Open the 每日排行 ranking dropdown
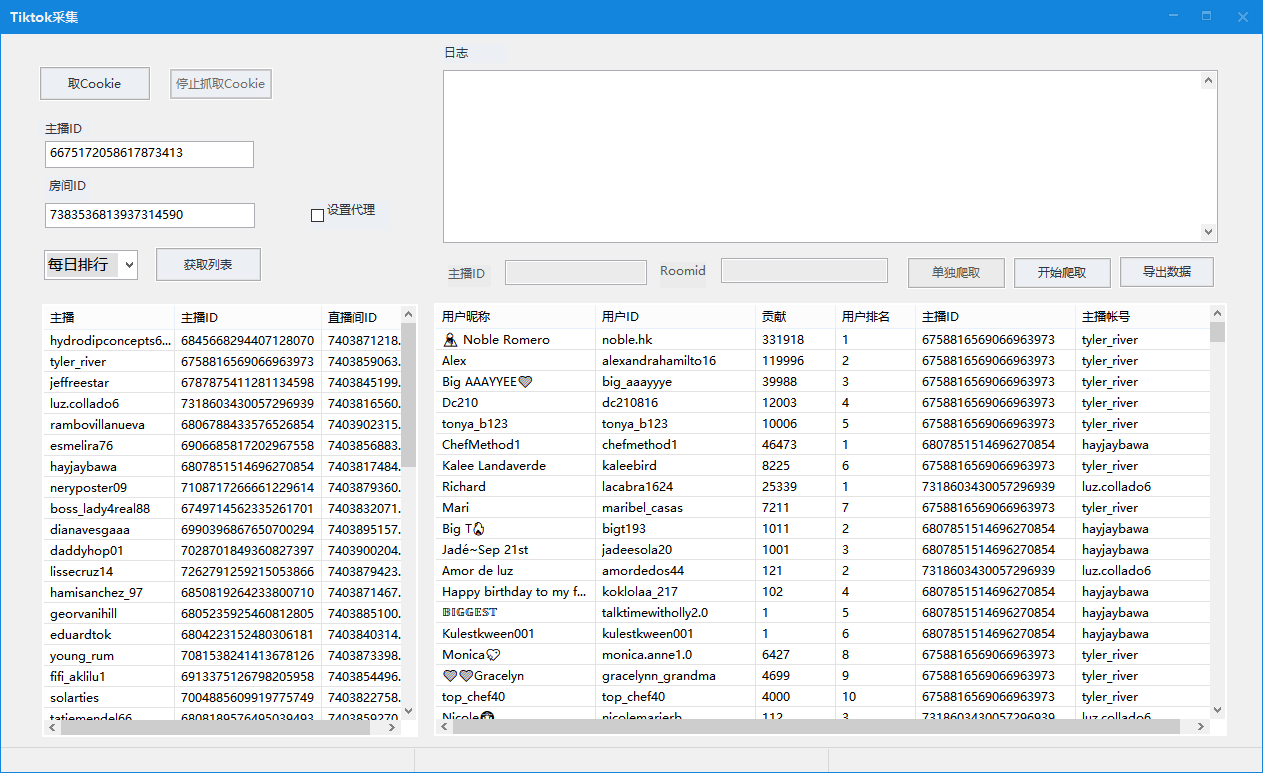This screenshot has width=1263, height=773. pyautogui.click(x=91, y=265)
